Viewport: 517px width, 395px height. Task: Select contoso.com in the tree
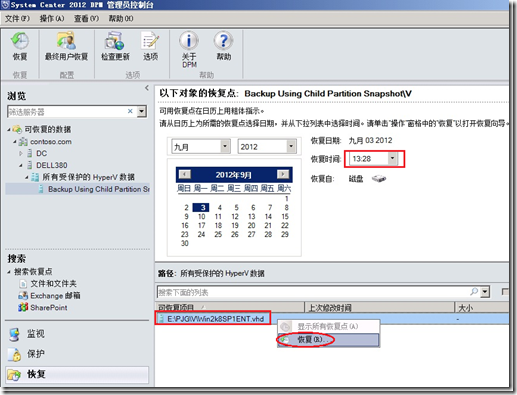click(51, 142)
